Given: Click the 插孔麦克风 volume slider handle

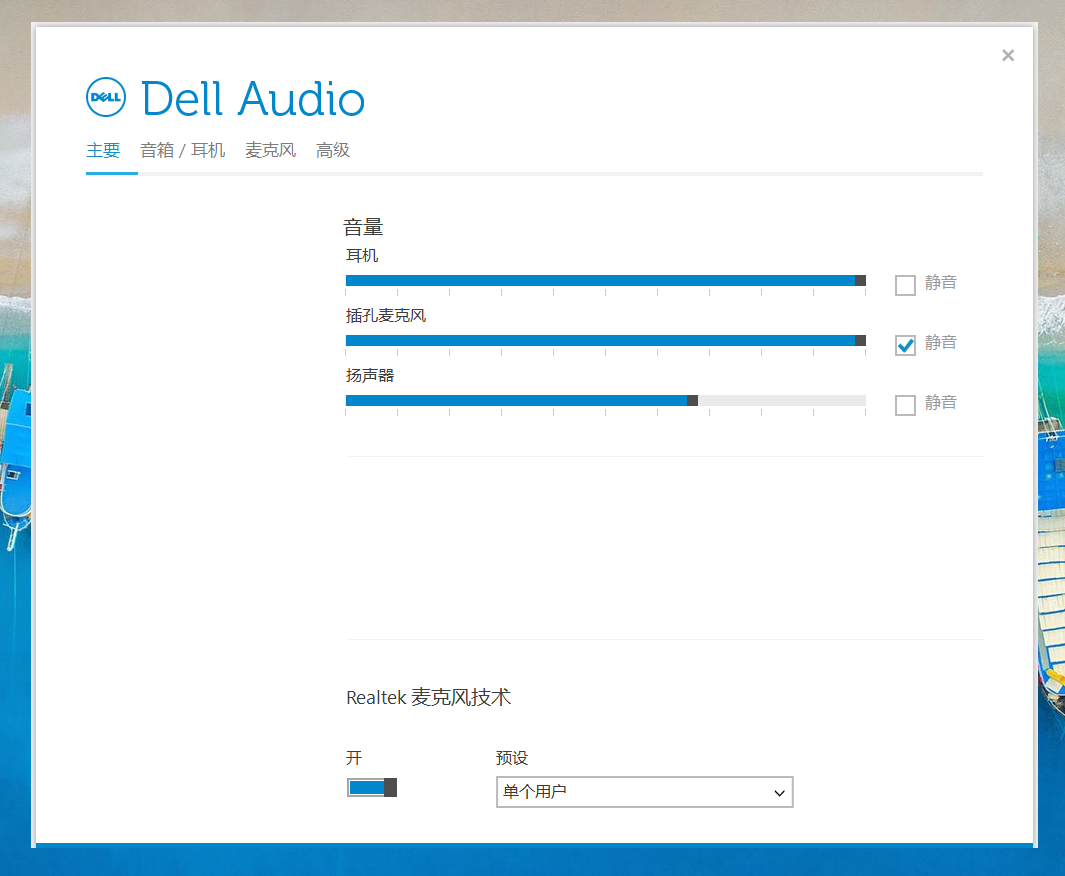Looking at the screenshot, I should 860,341.
